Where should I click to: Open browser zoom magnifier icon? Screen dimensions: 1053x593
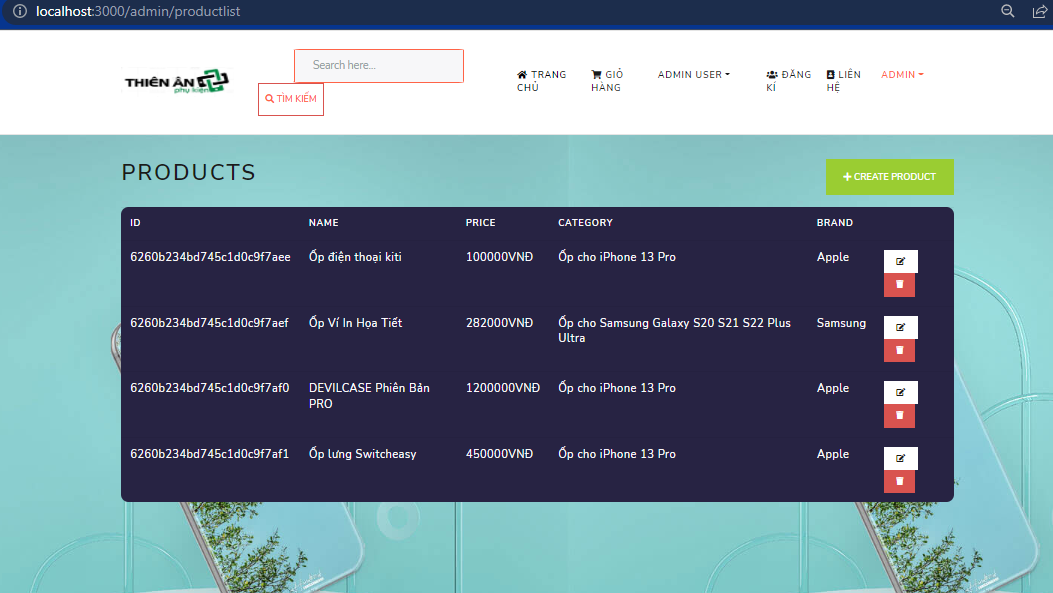pos(1007,11)
